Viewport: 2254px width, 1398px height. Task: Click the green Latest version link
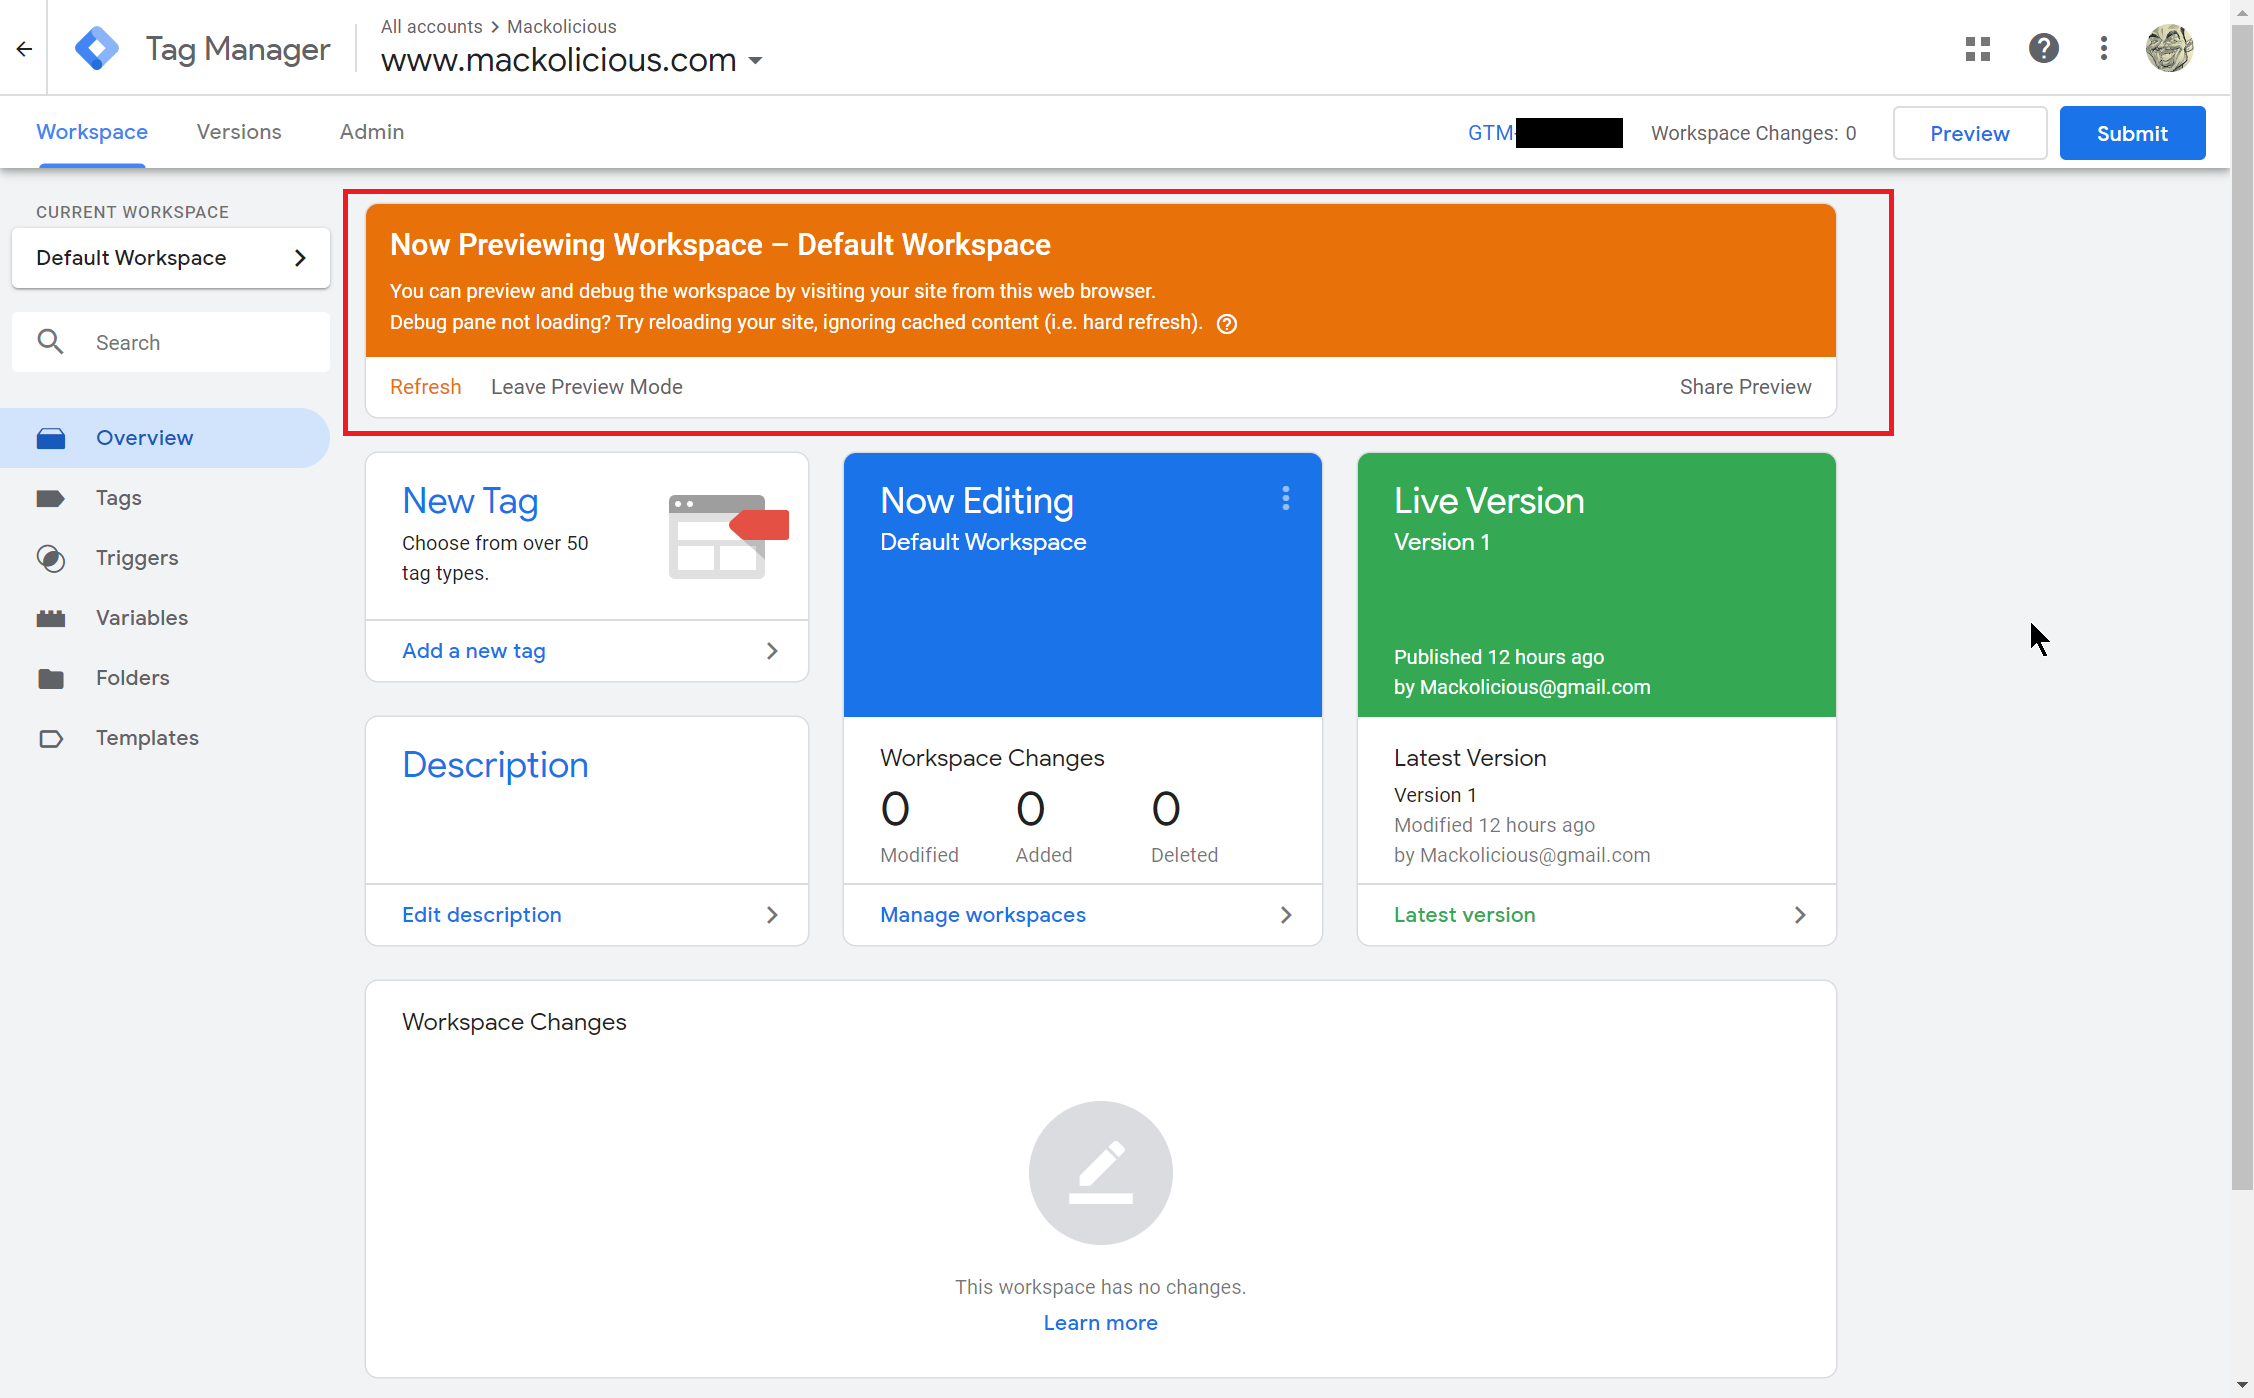coord(1464,915)
